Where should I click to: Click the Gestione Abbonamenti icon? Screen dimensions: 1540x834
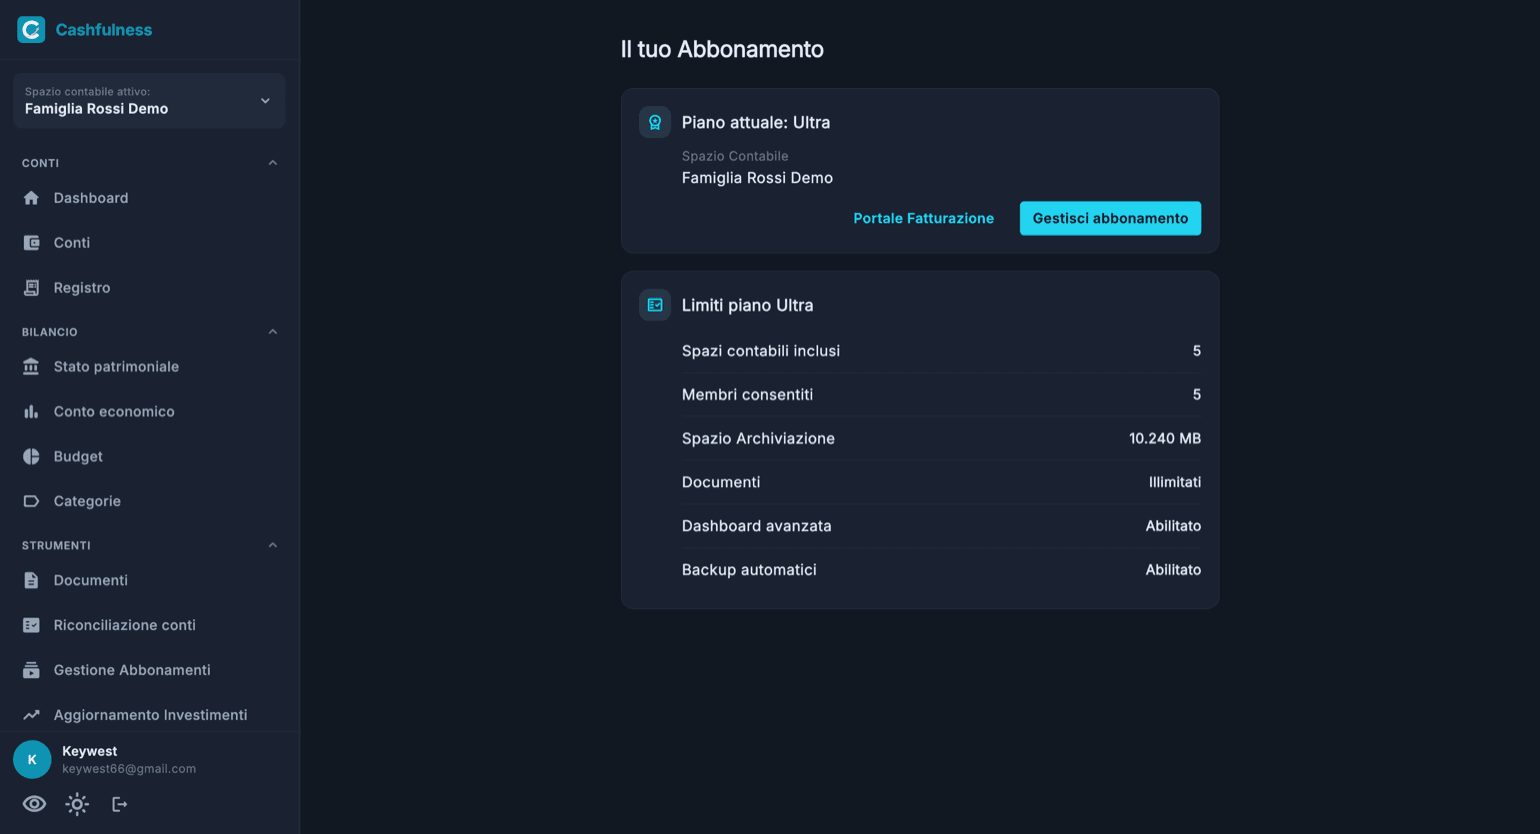click(31, 670)
